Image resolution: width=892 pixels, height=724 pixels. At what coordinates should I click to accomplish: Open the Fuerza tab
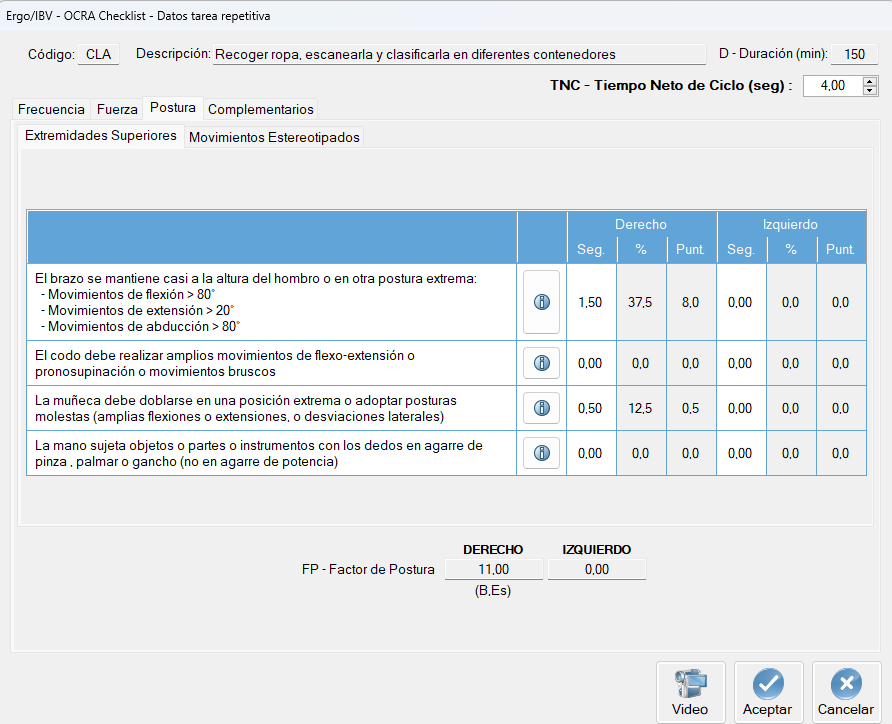click(x=117, y=109)
